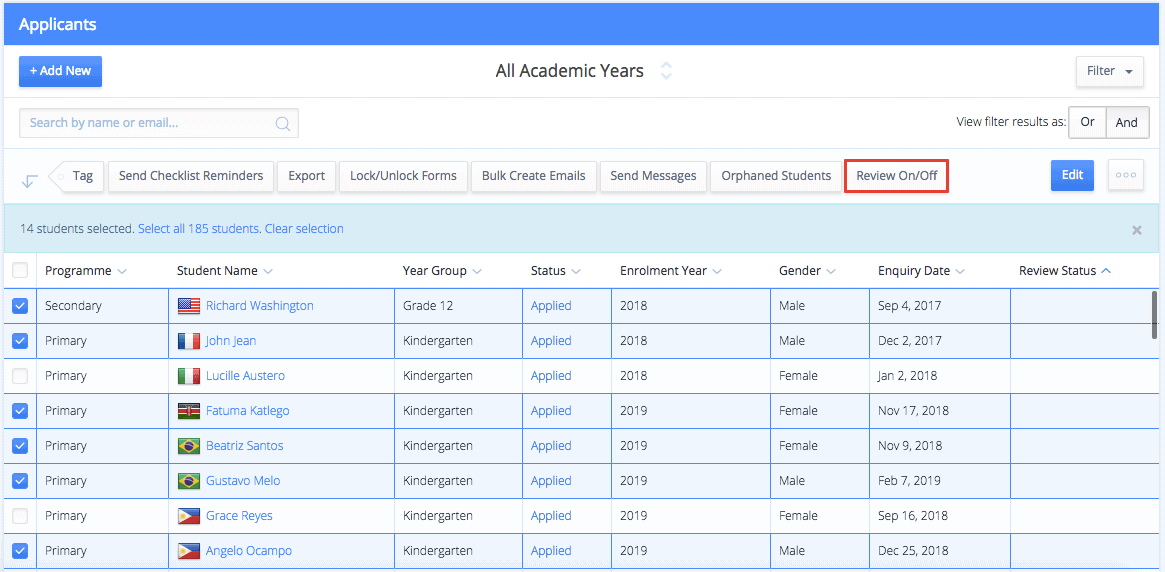This screenshot has width=1165, height=572.
Task: Switch filter results to Or
Action: click(x=1087, y=122)
